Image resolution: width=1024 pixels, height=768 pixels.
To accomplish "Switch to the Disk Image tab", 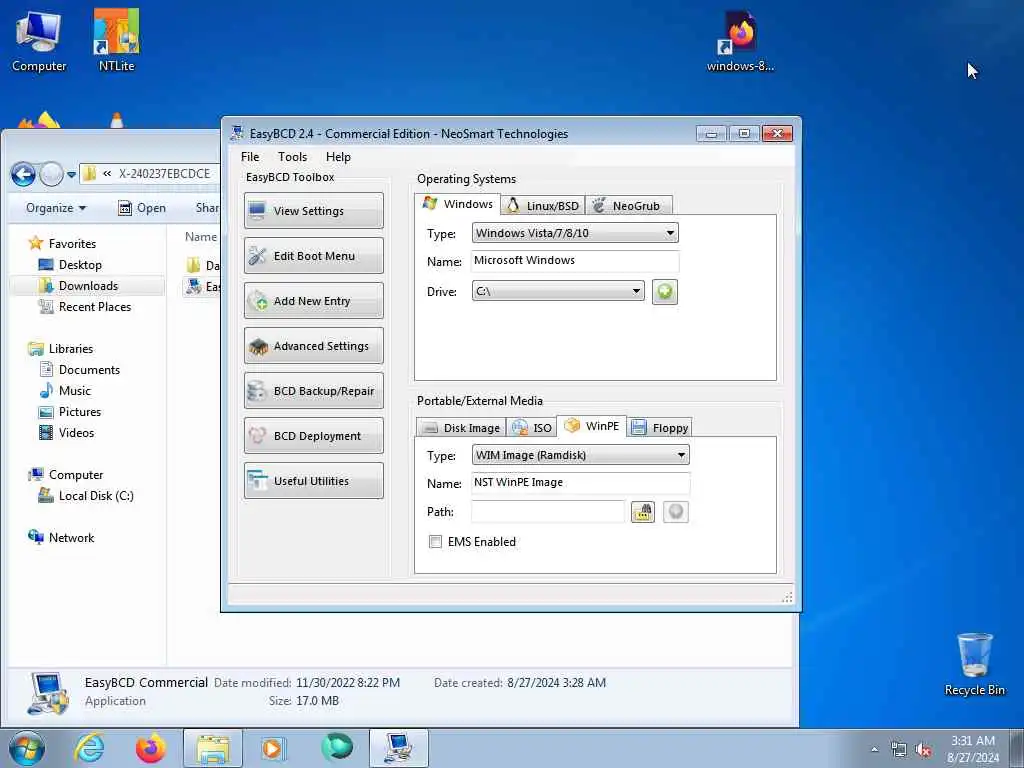I will pyautogui.click(x=461, y=428).
